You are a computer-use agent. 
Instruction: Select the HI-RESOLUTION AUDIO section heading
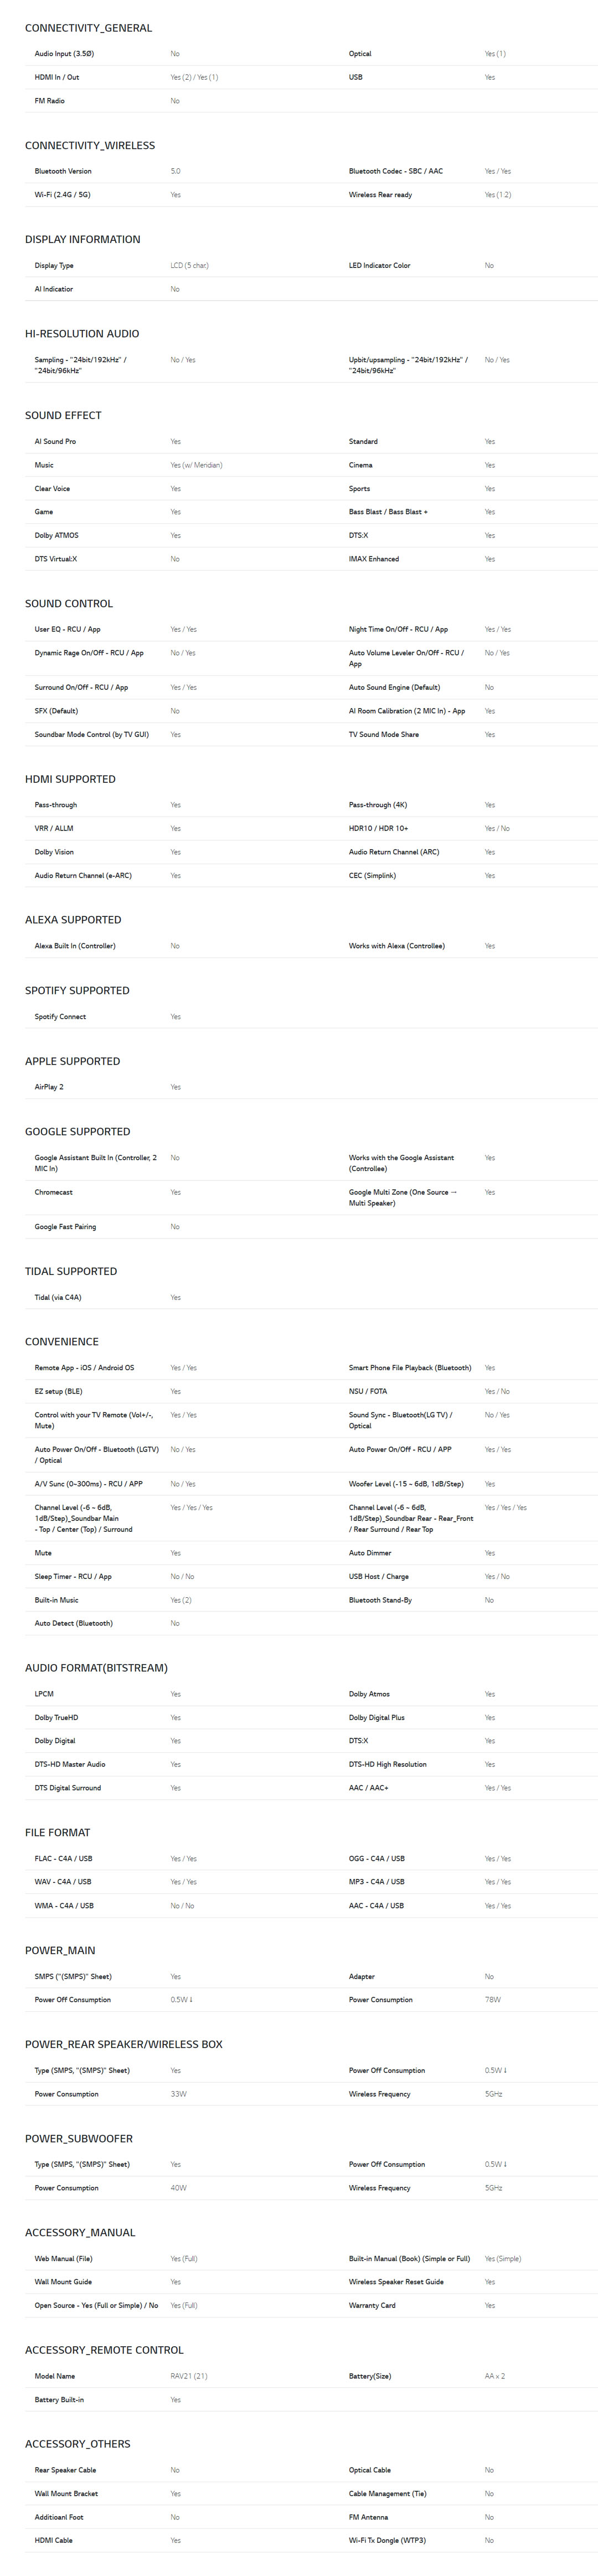coord(82,334)
